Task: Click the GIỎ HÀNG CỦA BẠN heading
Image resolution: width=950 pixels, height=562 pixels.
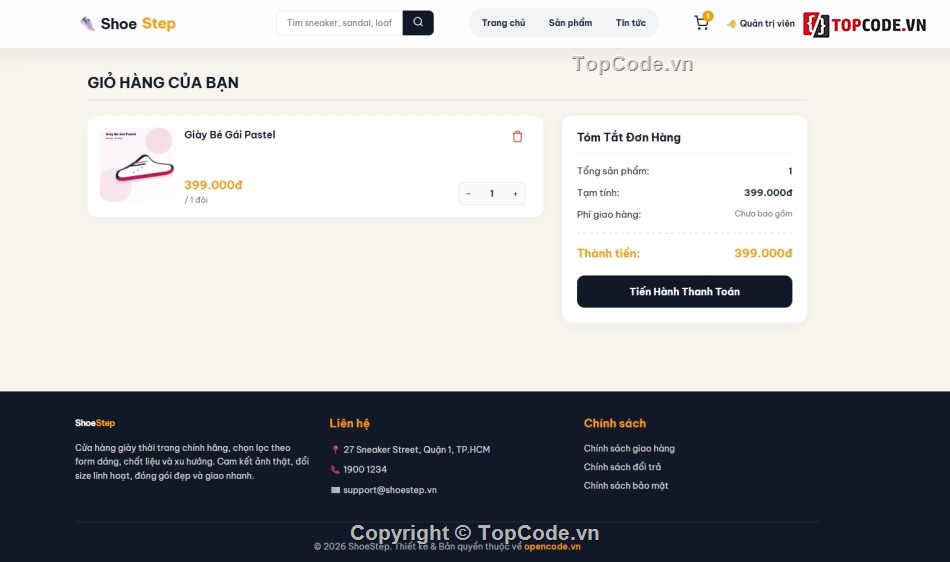Action: coord(163,82)
